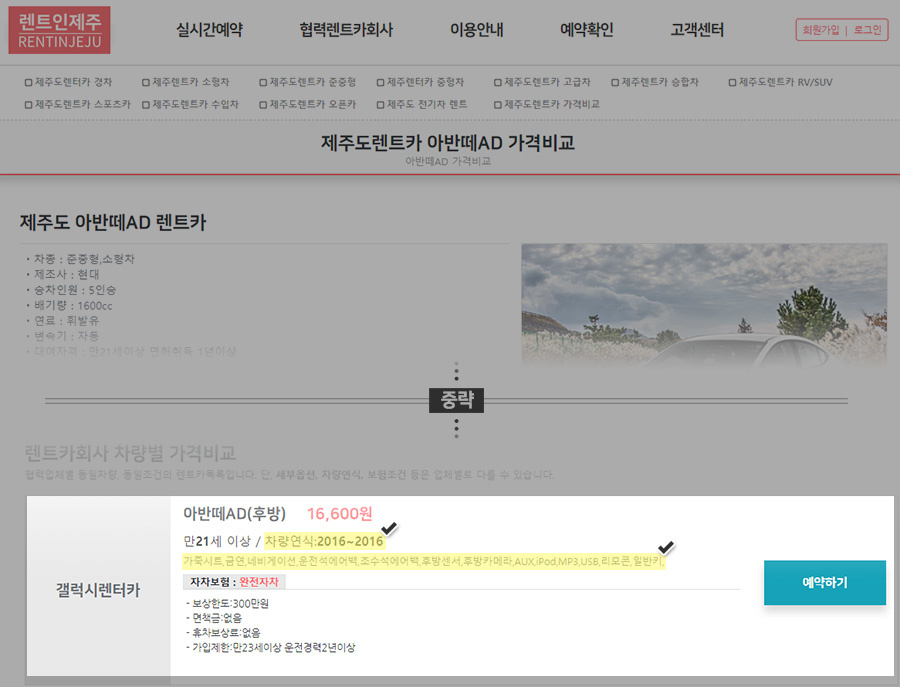
Task: Click the 면책금:없음 line
Action: click(x=214, y=618)
